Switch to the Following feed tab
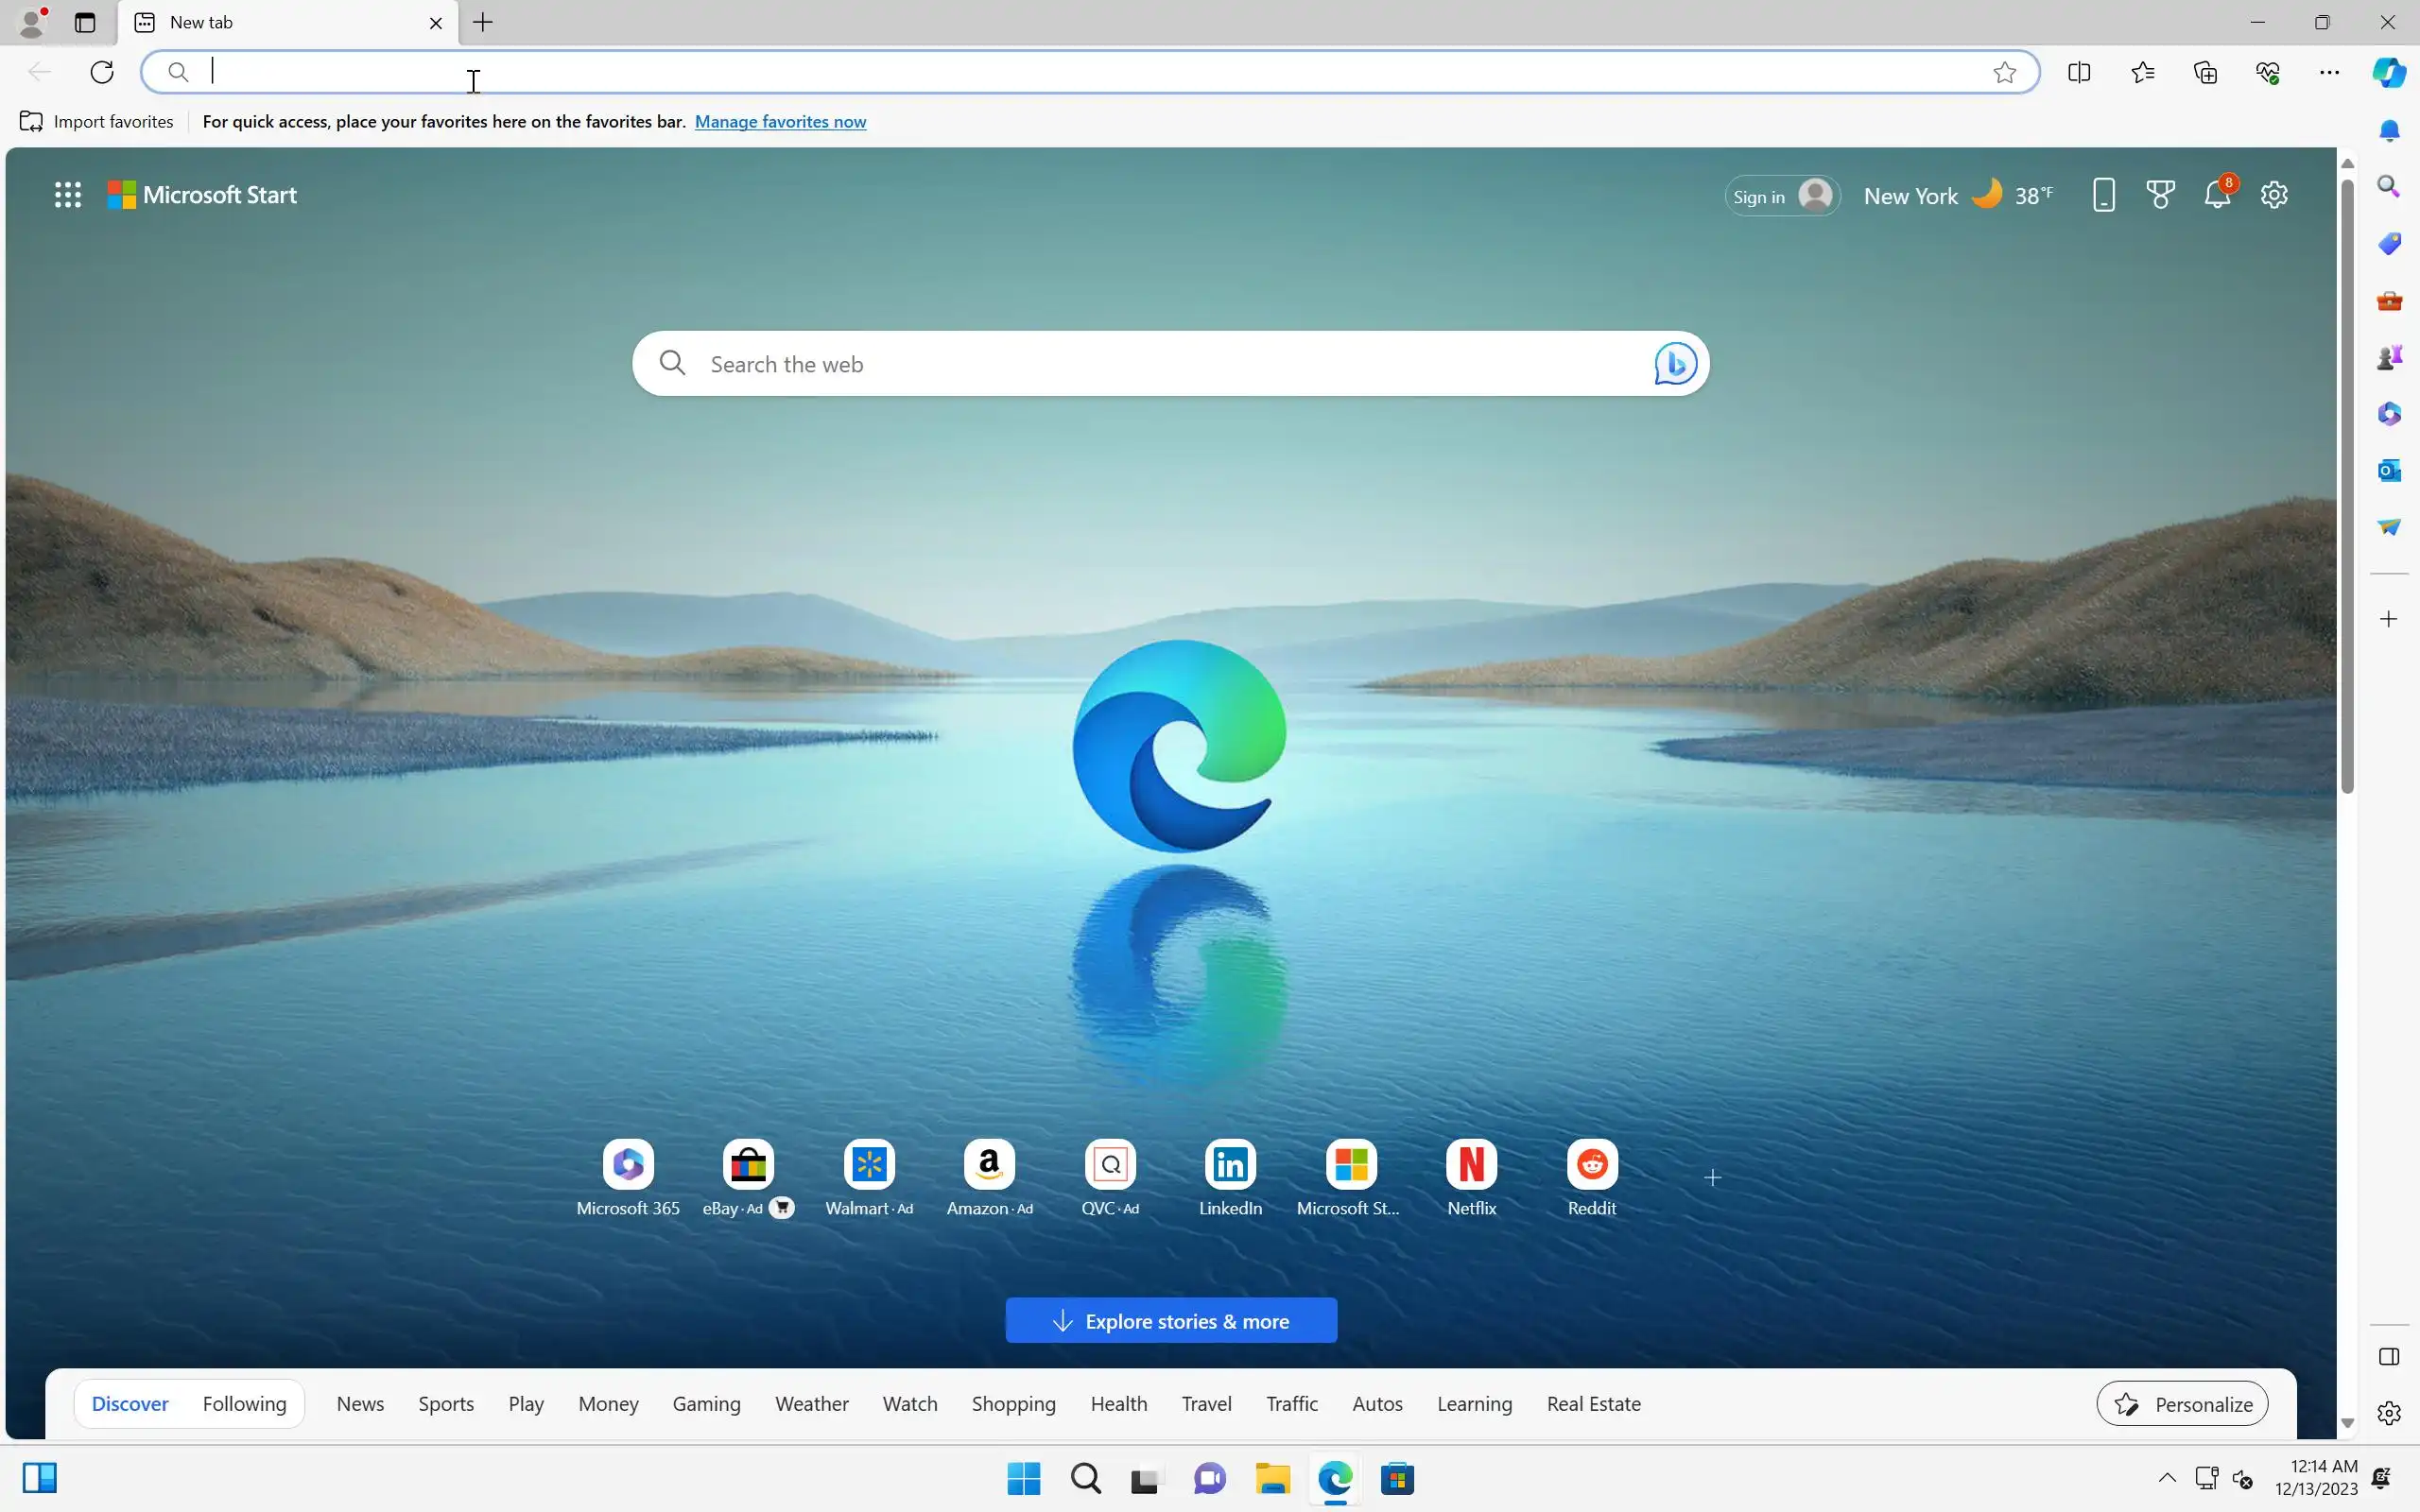The width and height of the screenshot is (2420, 1512). click(244, 1404)
